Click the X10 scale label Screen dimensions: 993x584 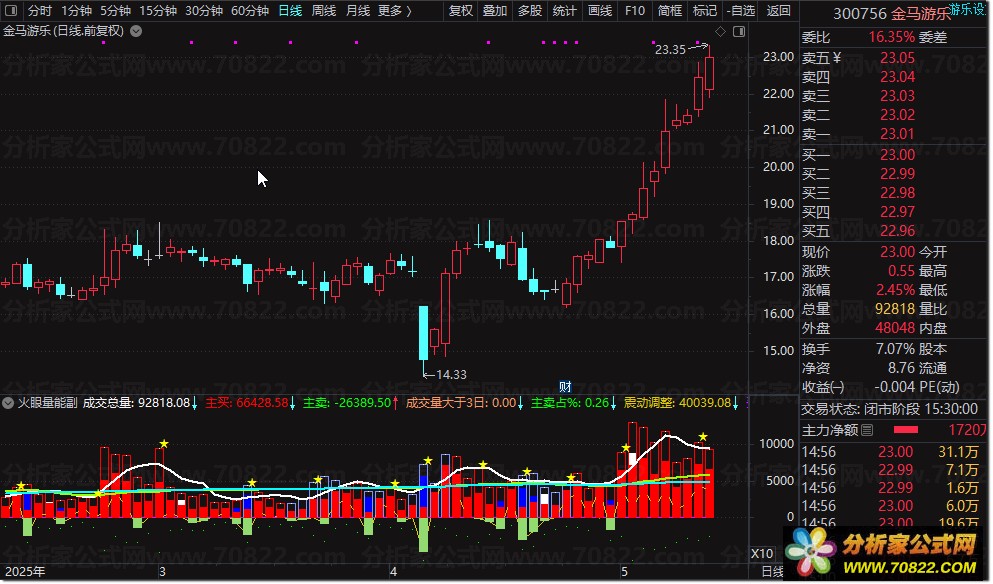tap(762, 554)
